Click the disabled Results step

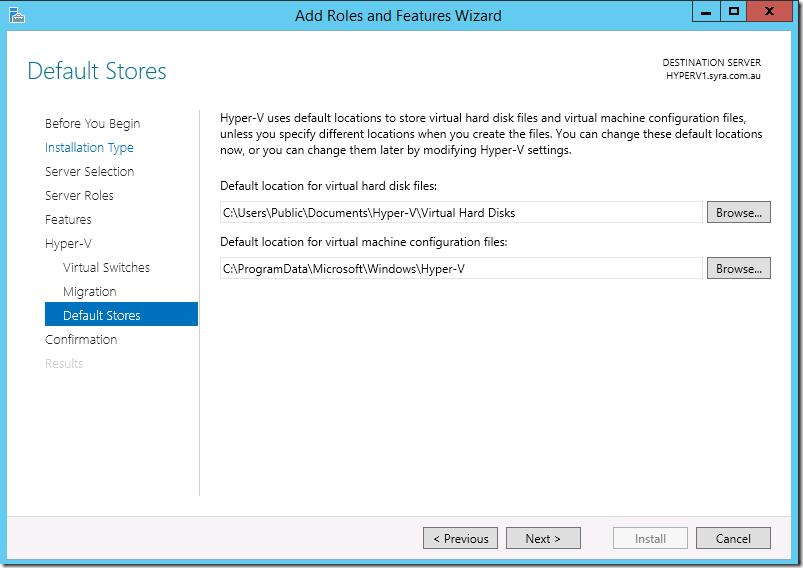coord(64,364)
